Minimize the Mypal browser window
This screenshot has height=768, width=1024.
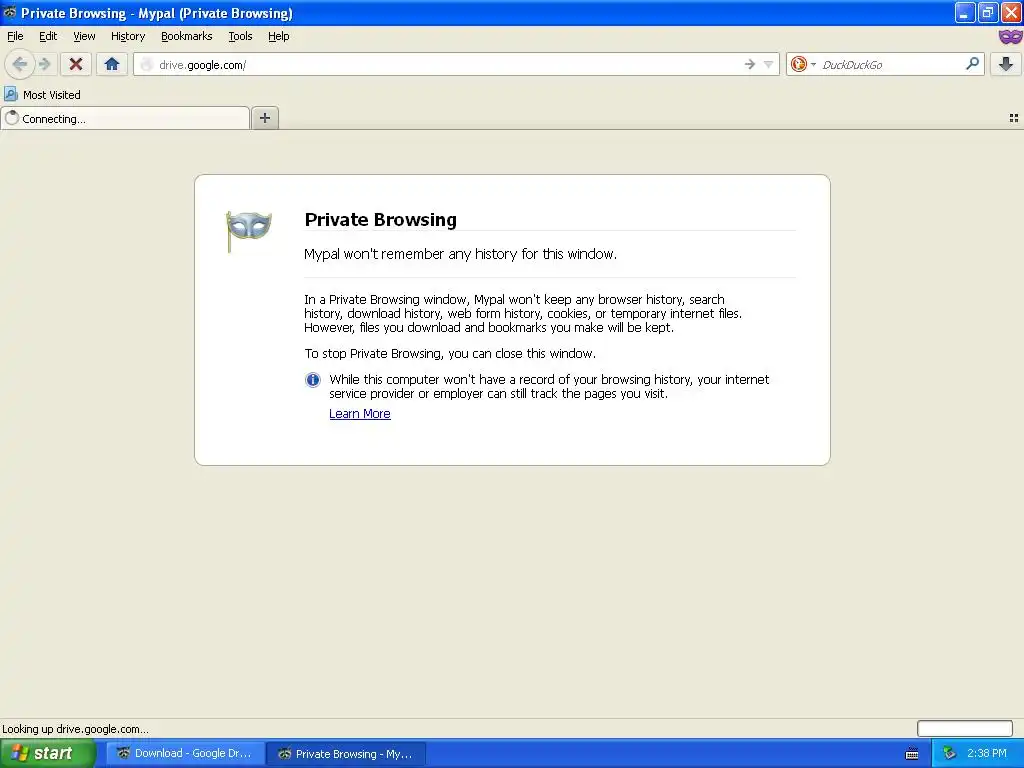(x=965, y=12)
